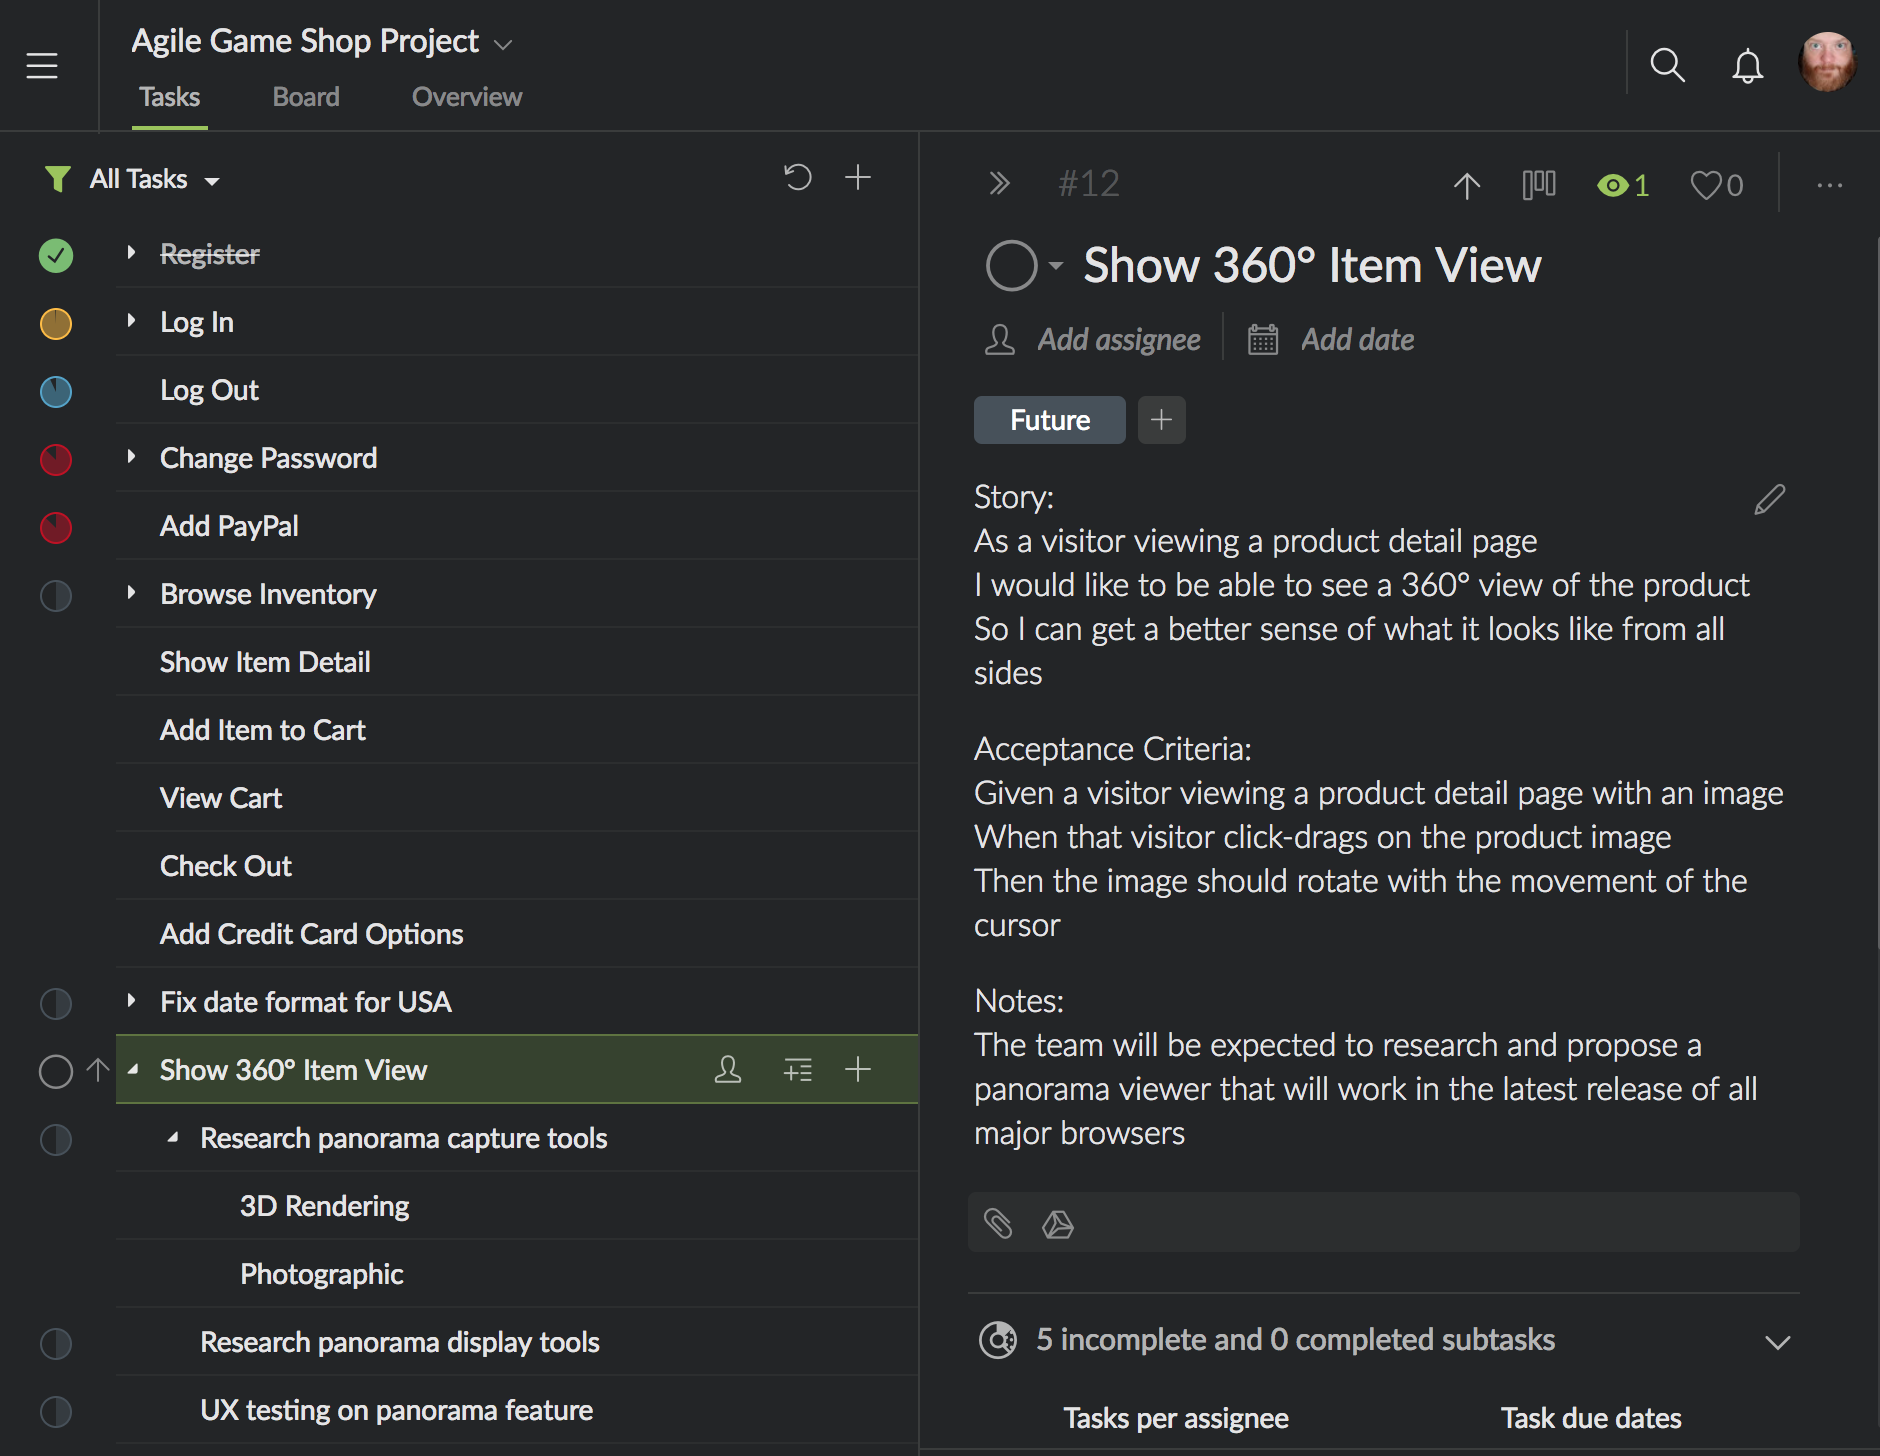Collapse the task detail panel
The height and width of the screenshot is (1456, 1880).
click(999, 184)
